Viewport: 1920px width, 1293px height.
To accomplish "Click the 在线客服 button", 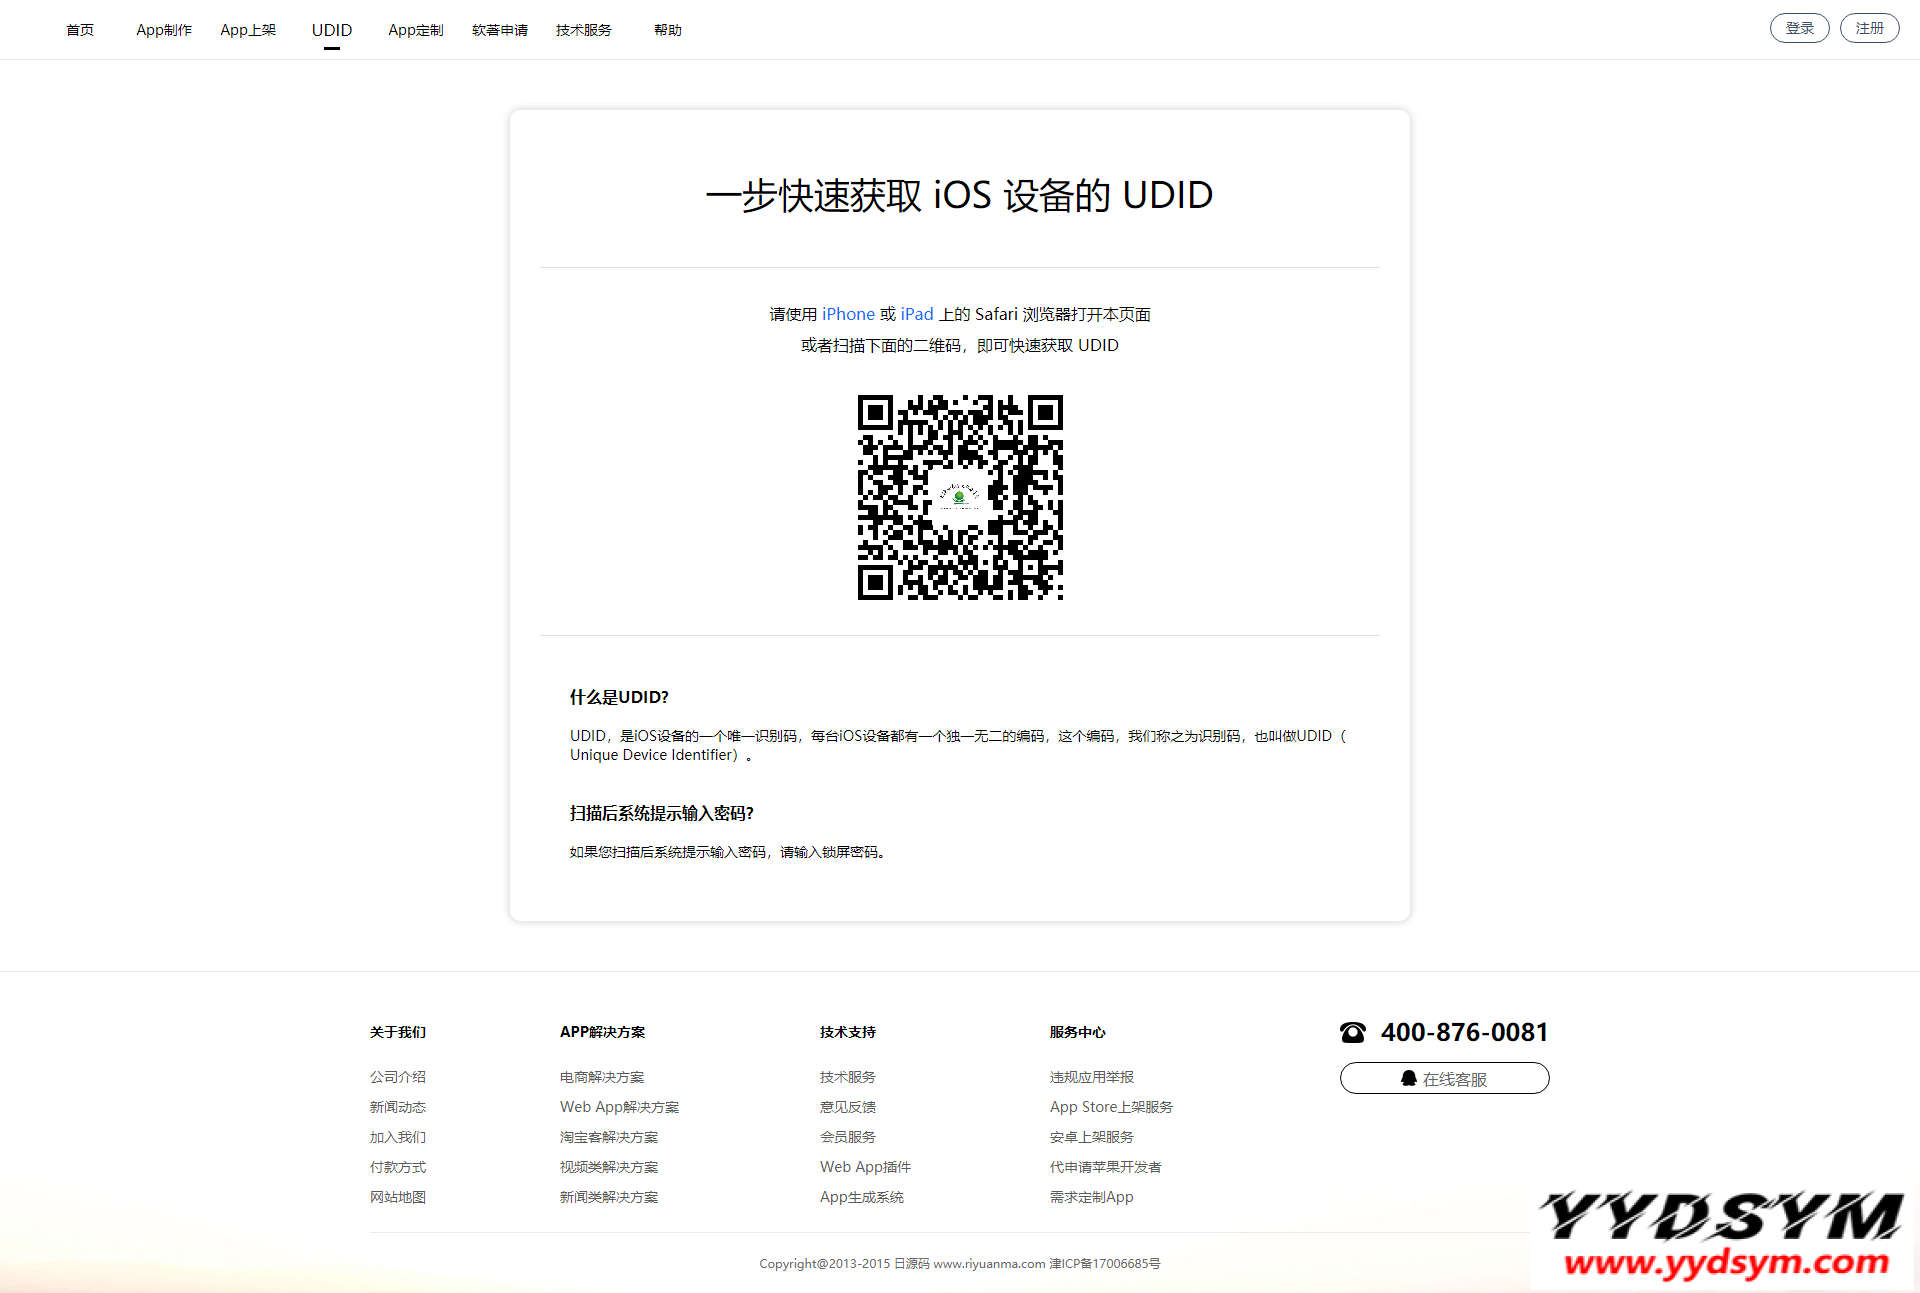I will pos(1444,1078).
